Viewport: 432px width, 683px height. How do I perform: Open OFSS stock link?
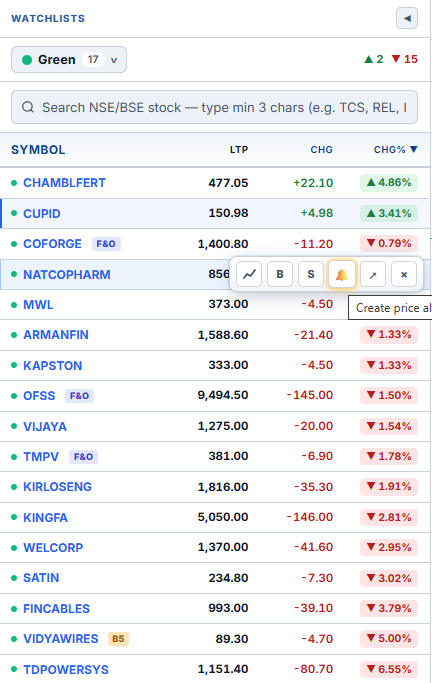coord(39,396)
